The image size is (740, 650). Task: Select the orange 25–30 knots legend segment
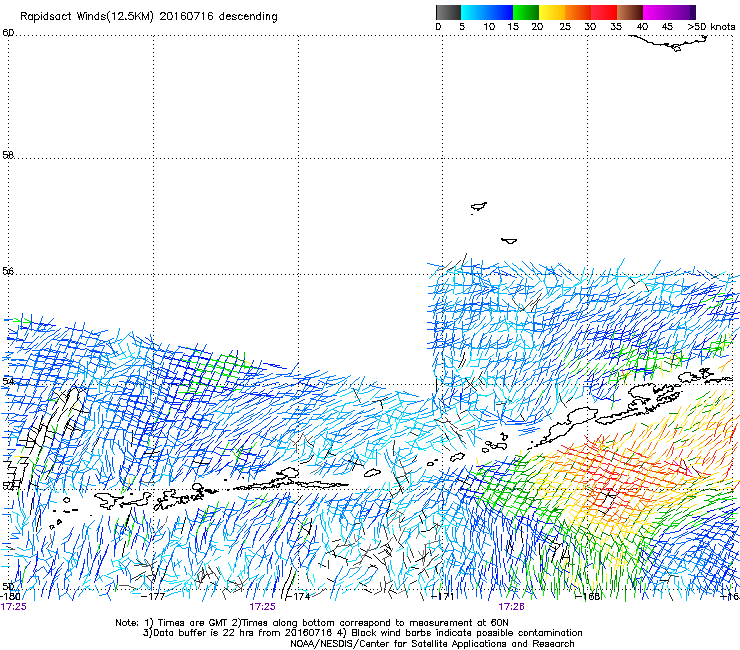click(578, 12)
